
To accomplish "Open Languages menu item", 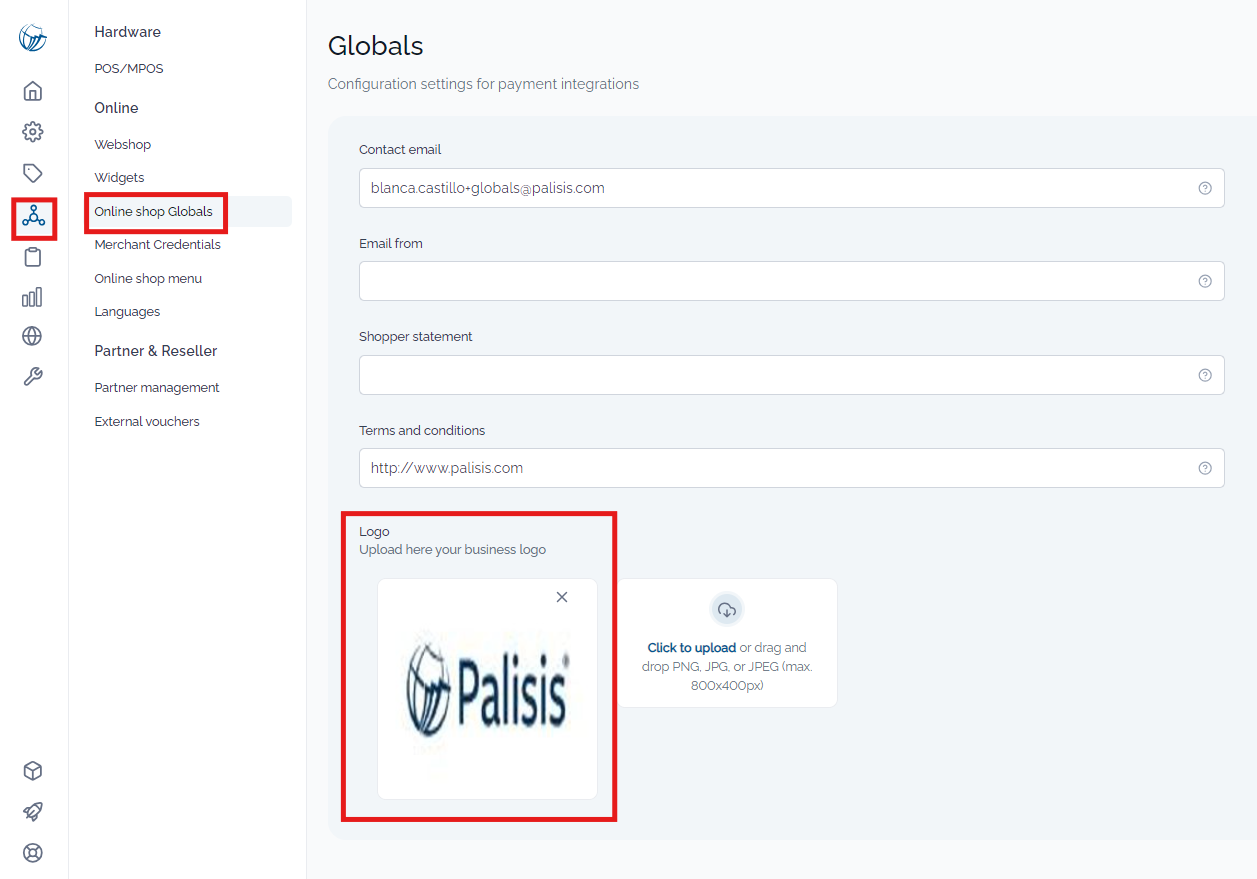I will click(x=127, y=312).
